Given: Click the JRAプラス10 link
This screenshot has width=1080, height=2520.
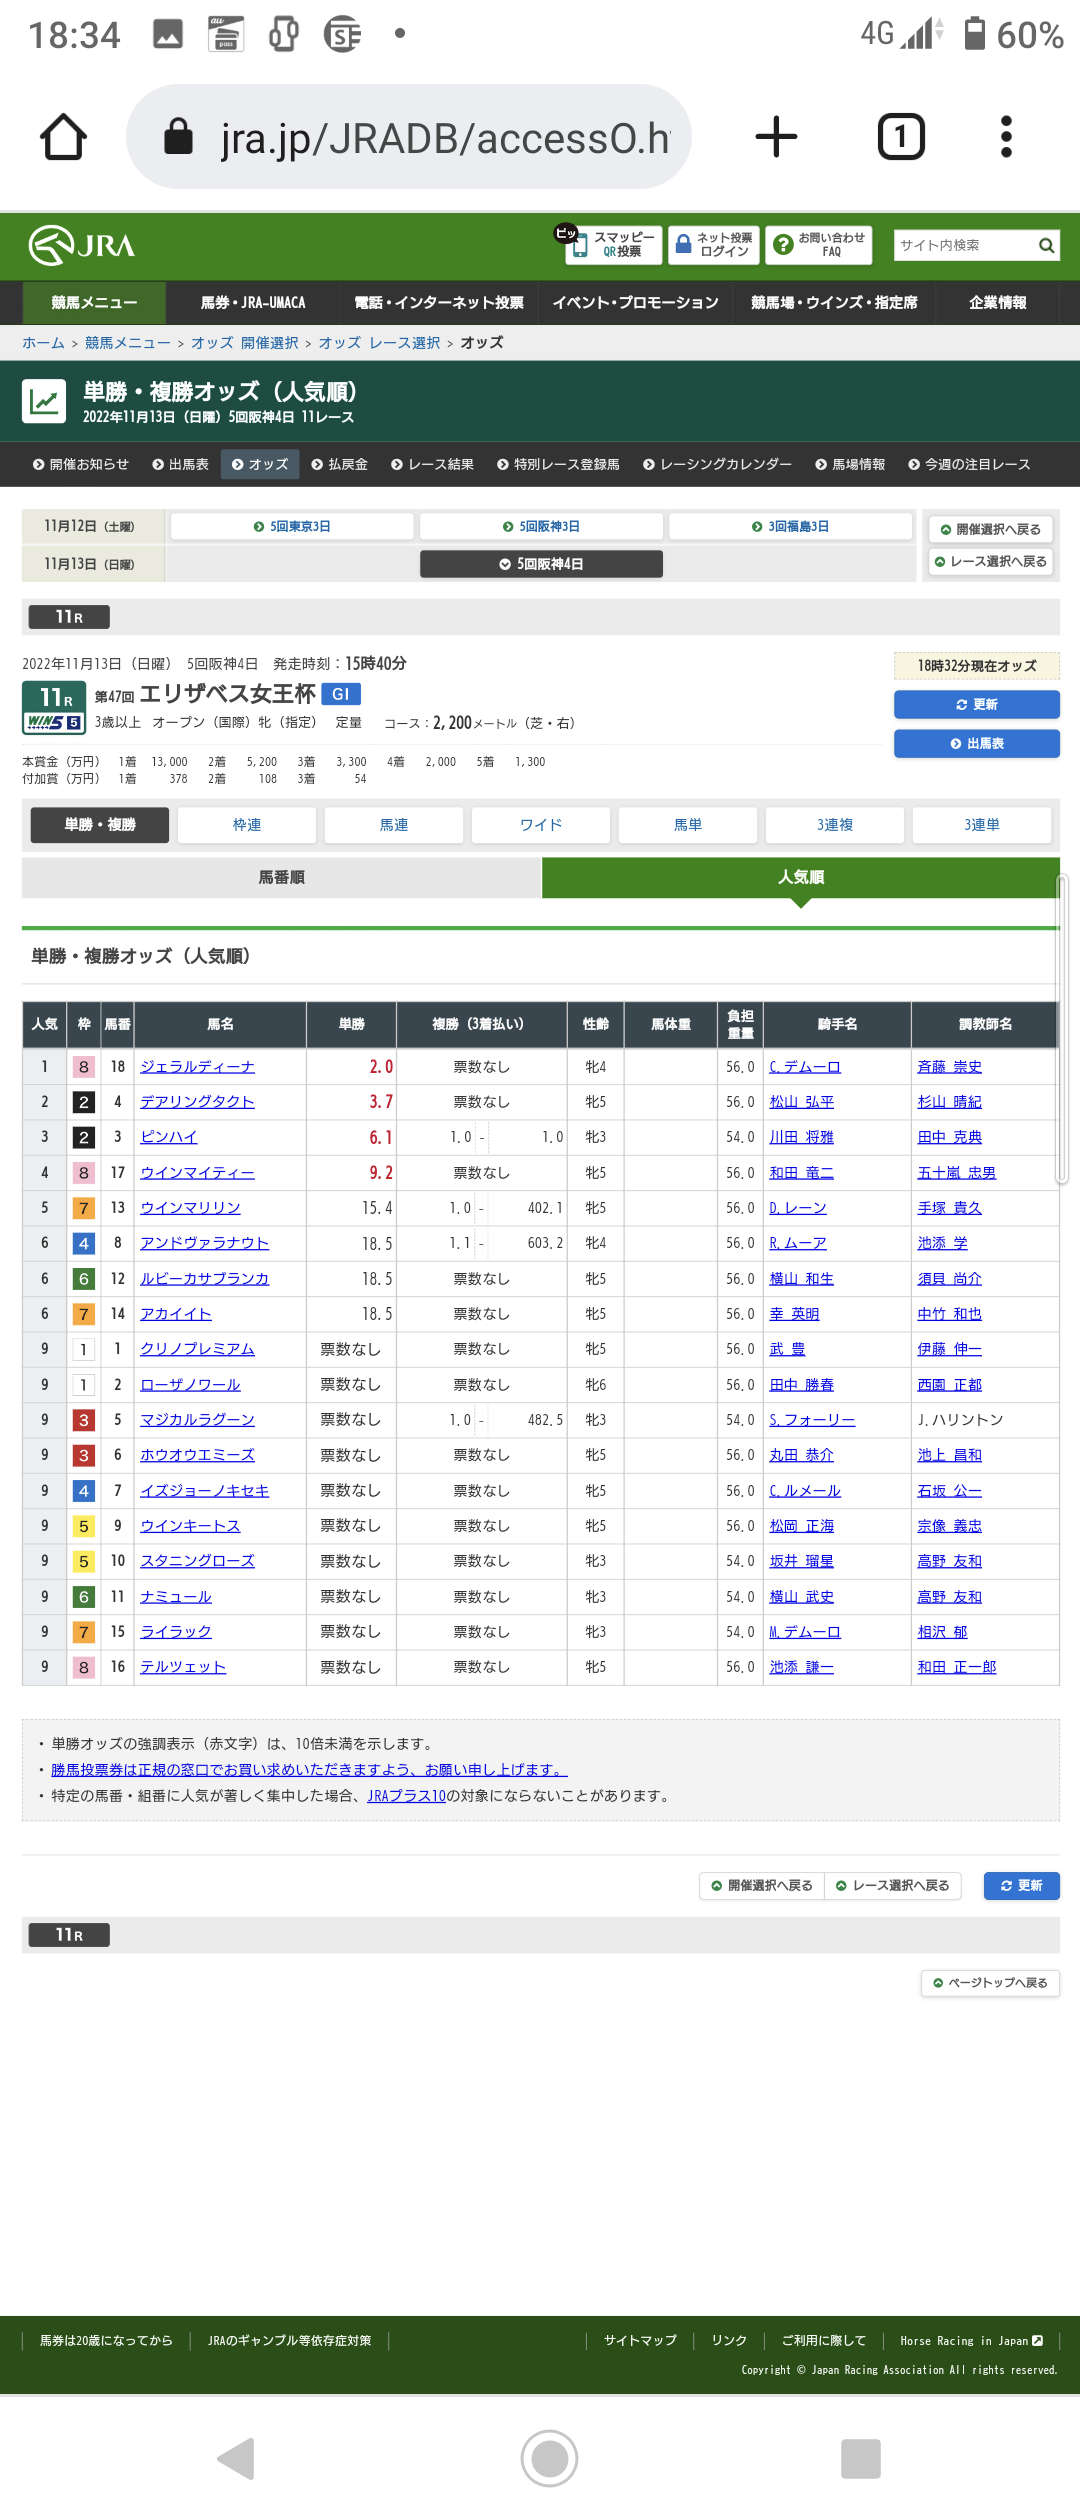Looking at the screenshot, I should pos(406,1796).
